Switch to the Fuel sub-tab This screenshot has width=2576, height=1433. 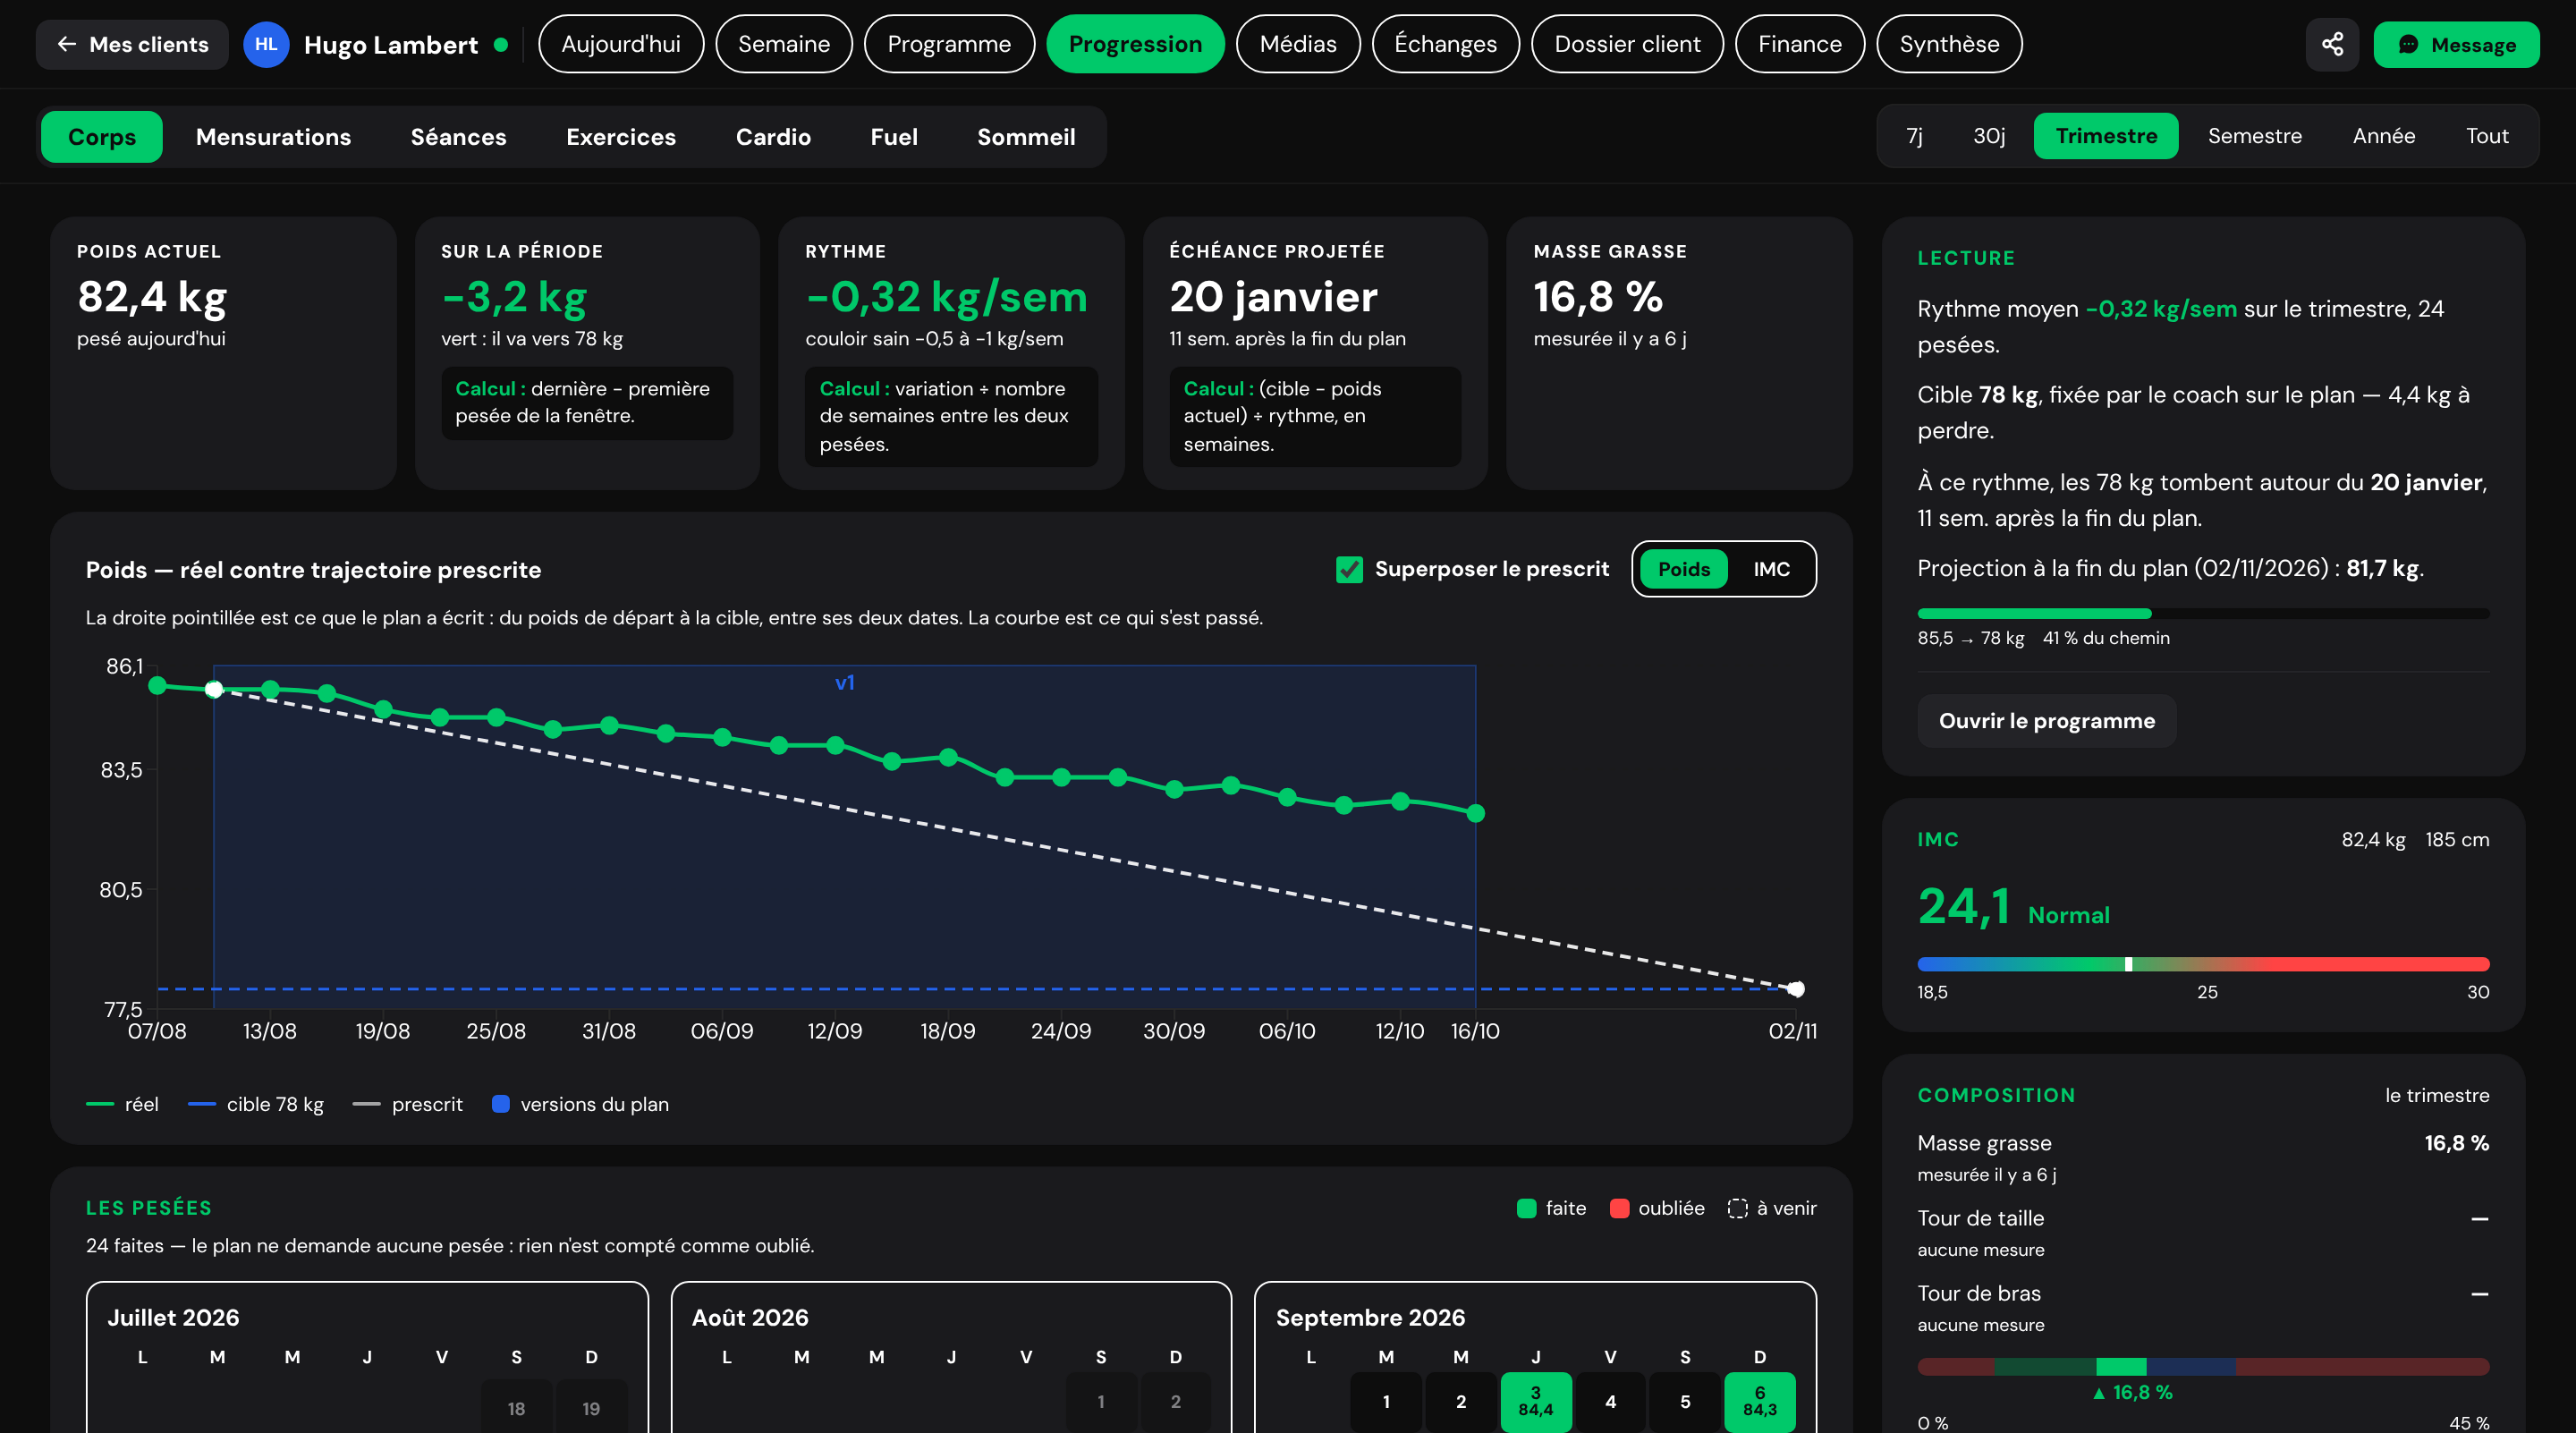(x=894, y=137)
